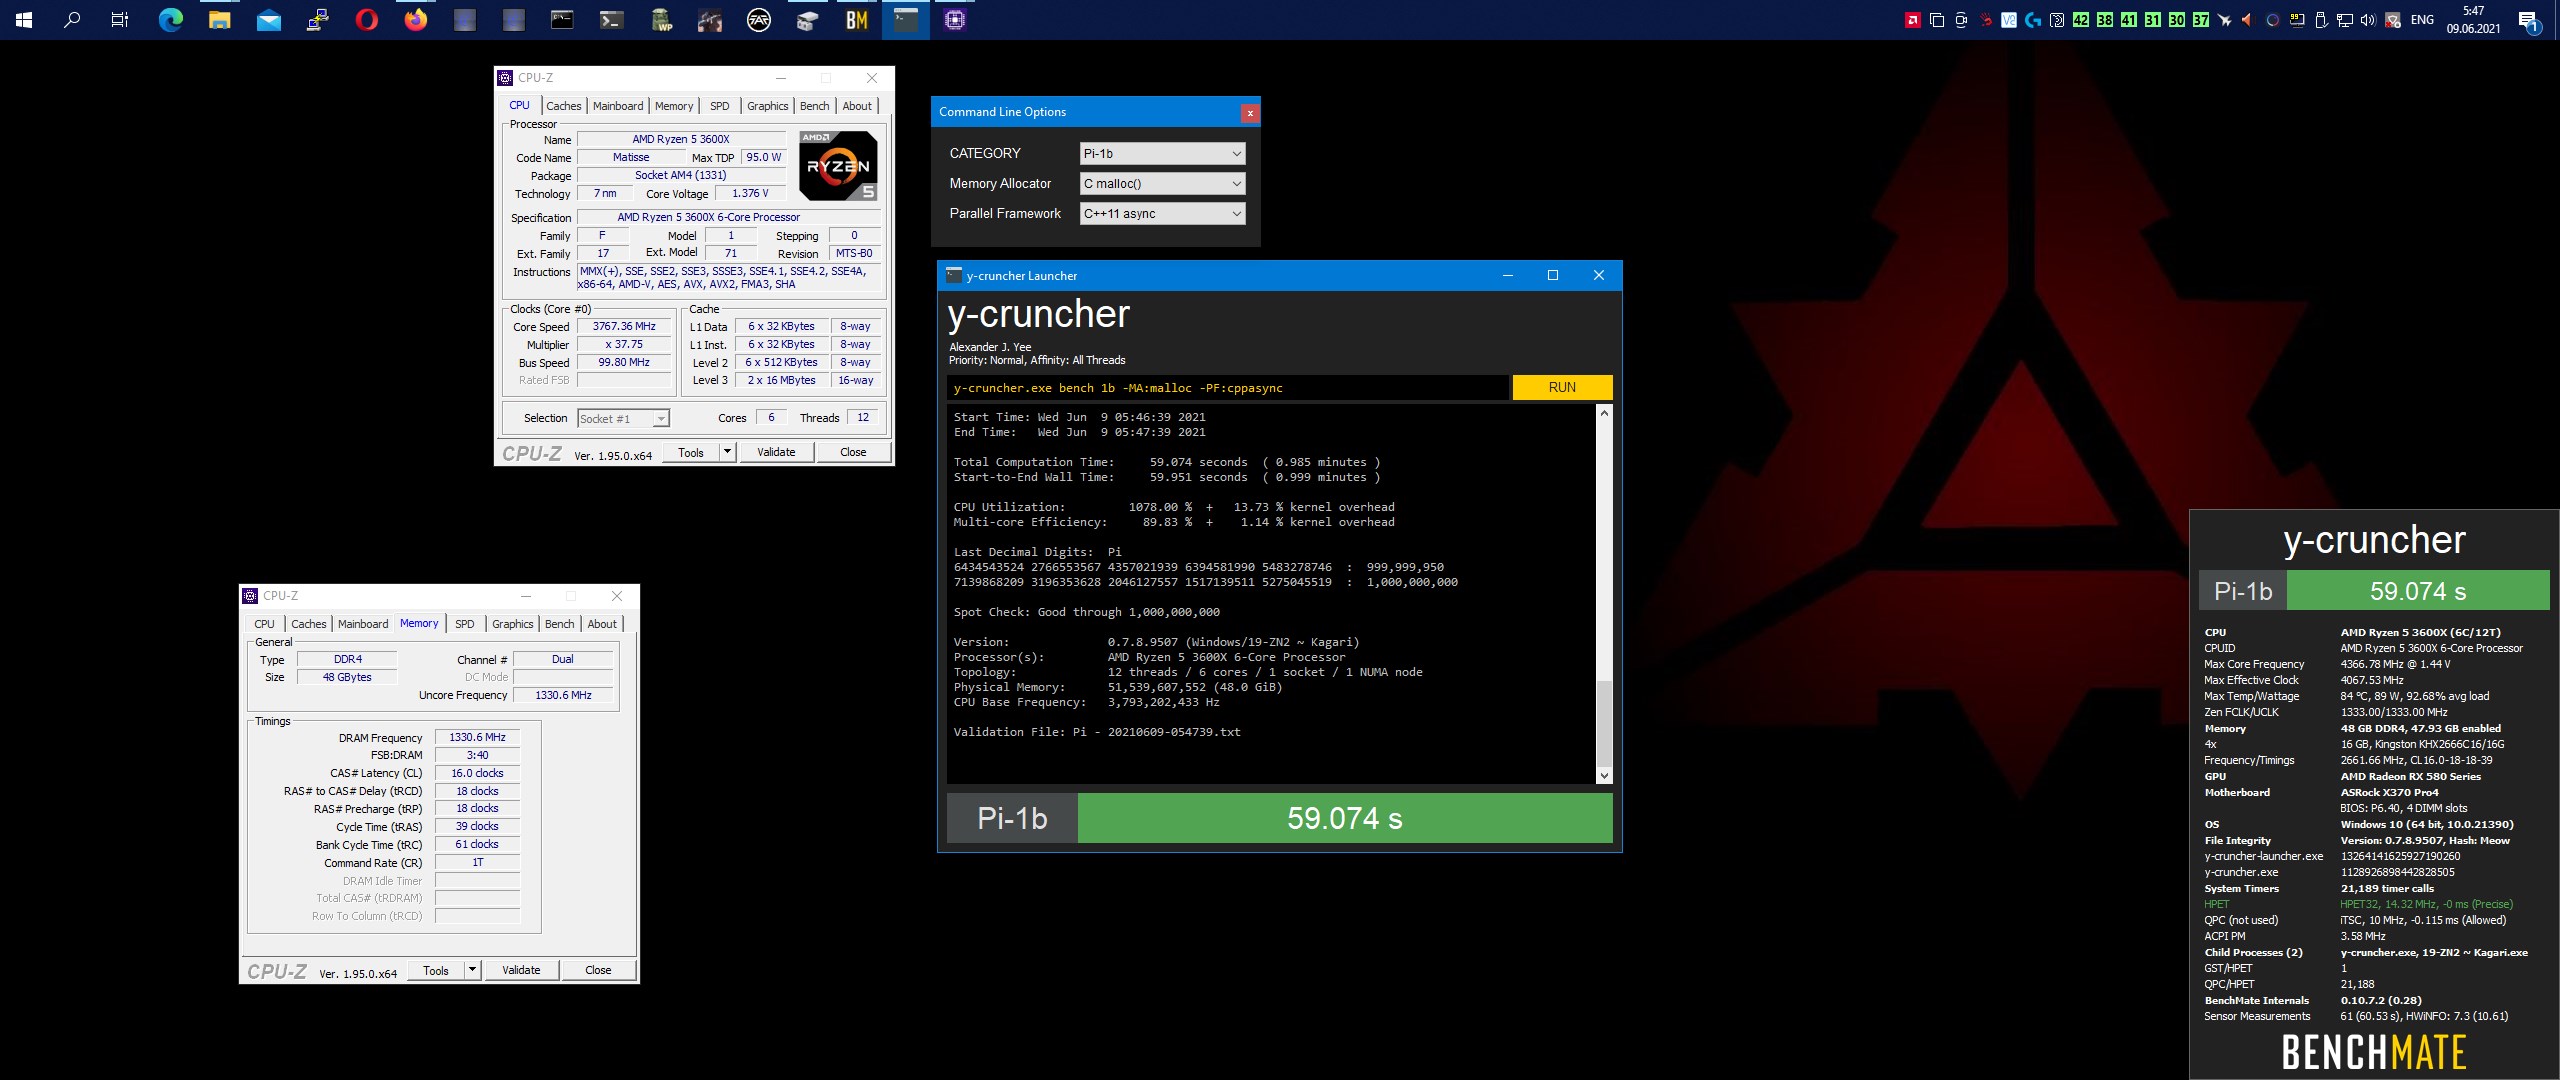Click Core Speed value 3767.36 MHz
Screen dimensions: 2560x1080
(x=624, y=326)
